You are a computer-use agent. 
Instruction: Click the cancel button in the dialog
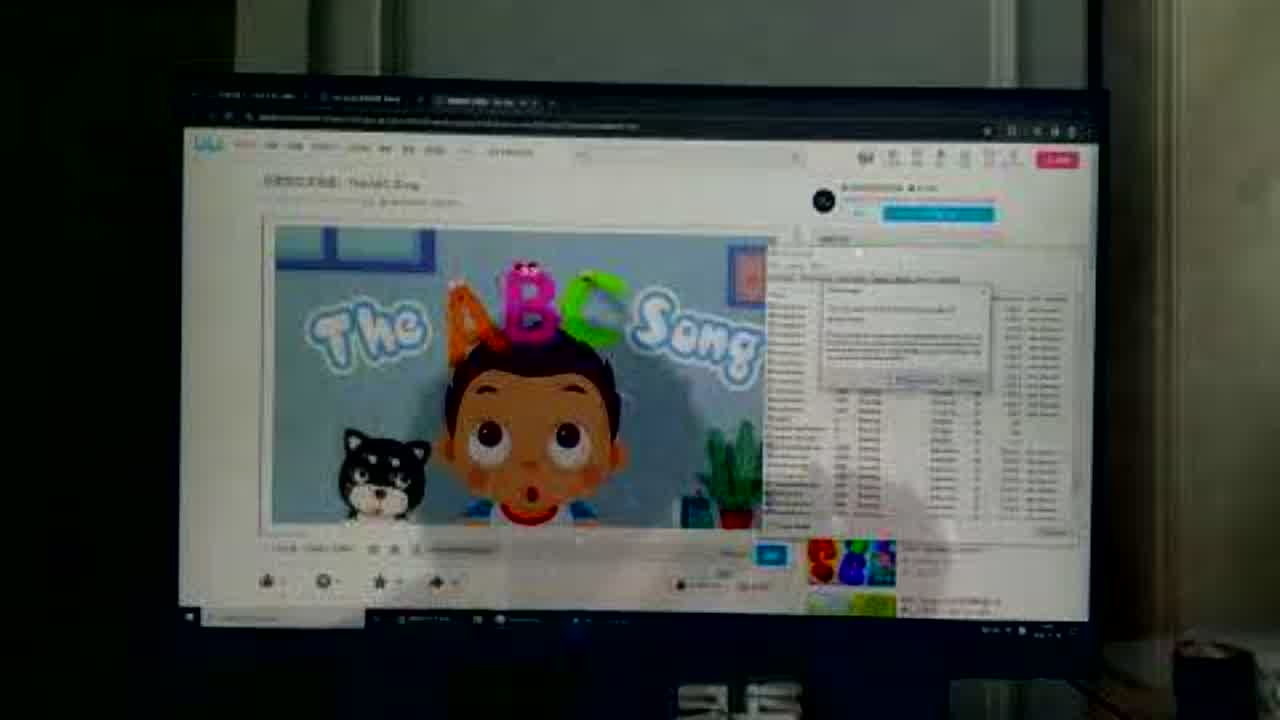coord(965,381)
